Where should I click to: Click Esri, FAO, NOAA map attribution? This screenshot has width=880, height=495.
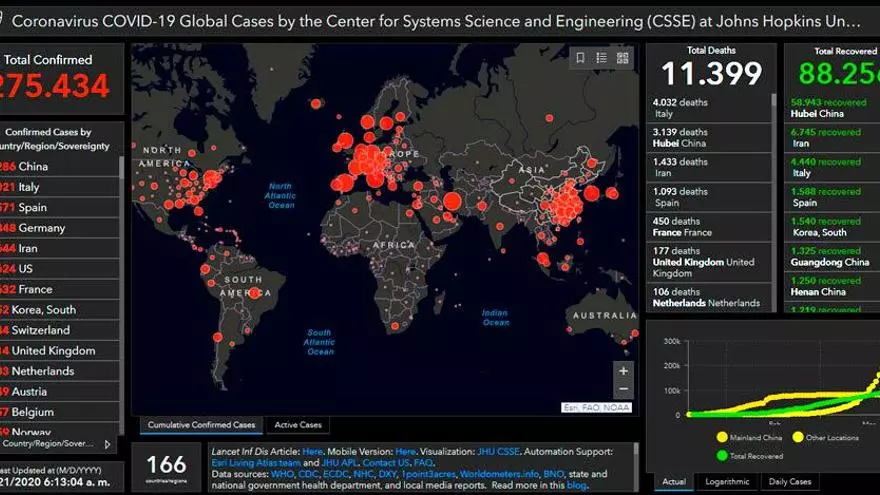click(597, 407)
